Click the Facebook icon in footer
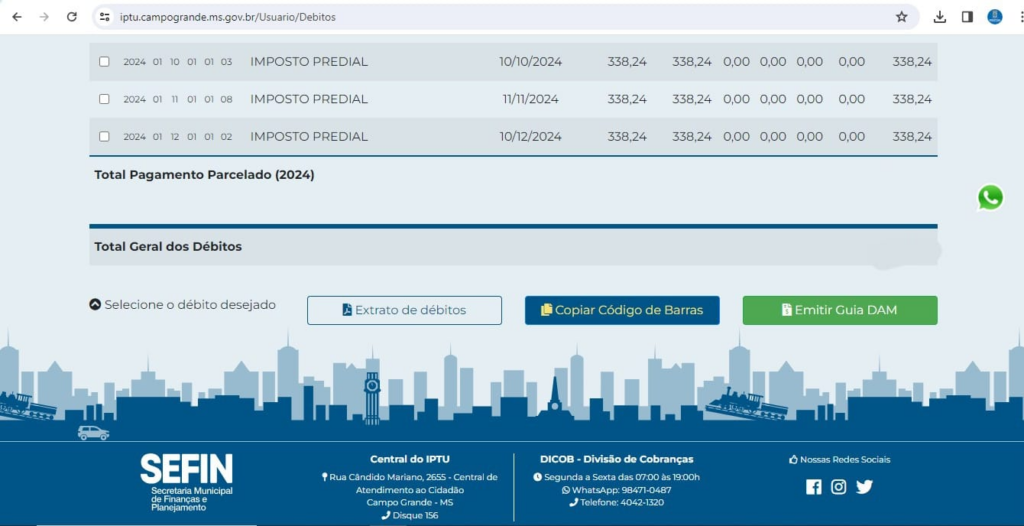Viewport: 1024px width, 526px height. 813,487
